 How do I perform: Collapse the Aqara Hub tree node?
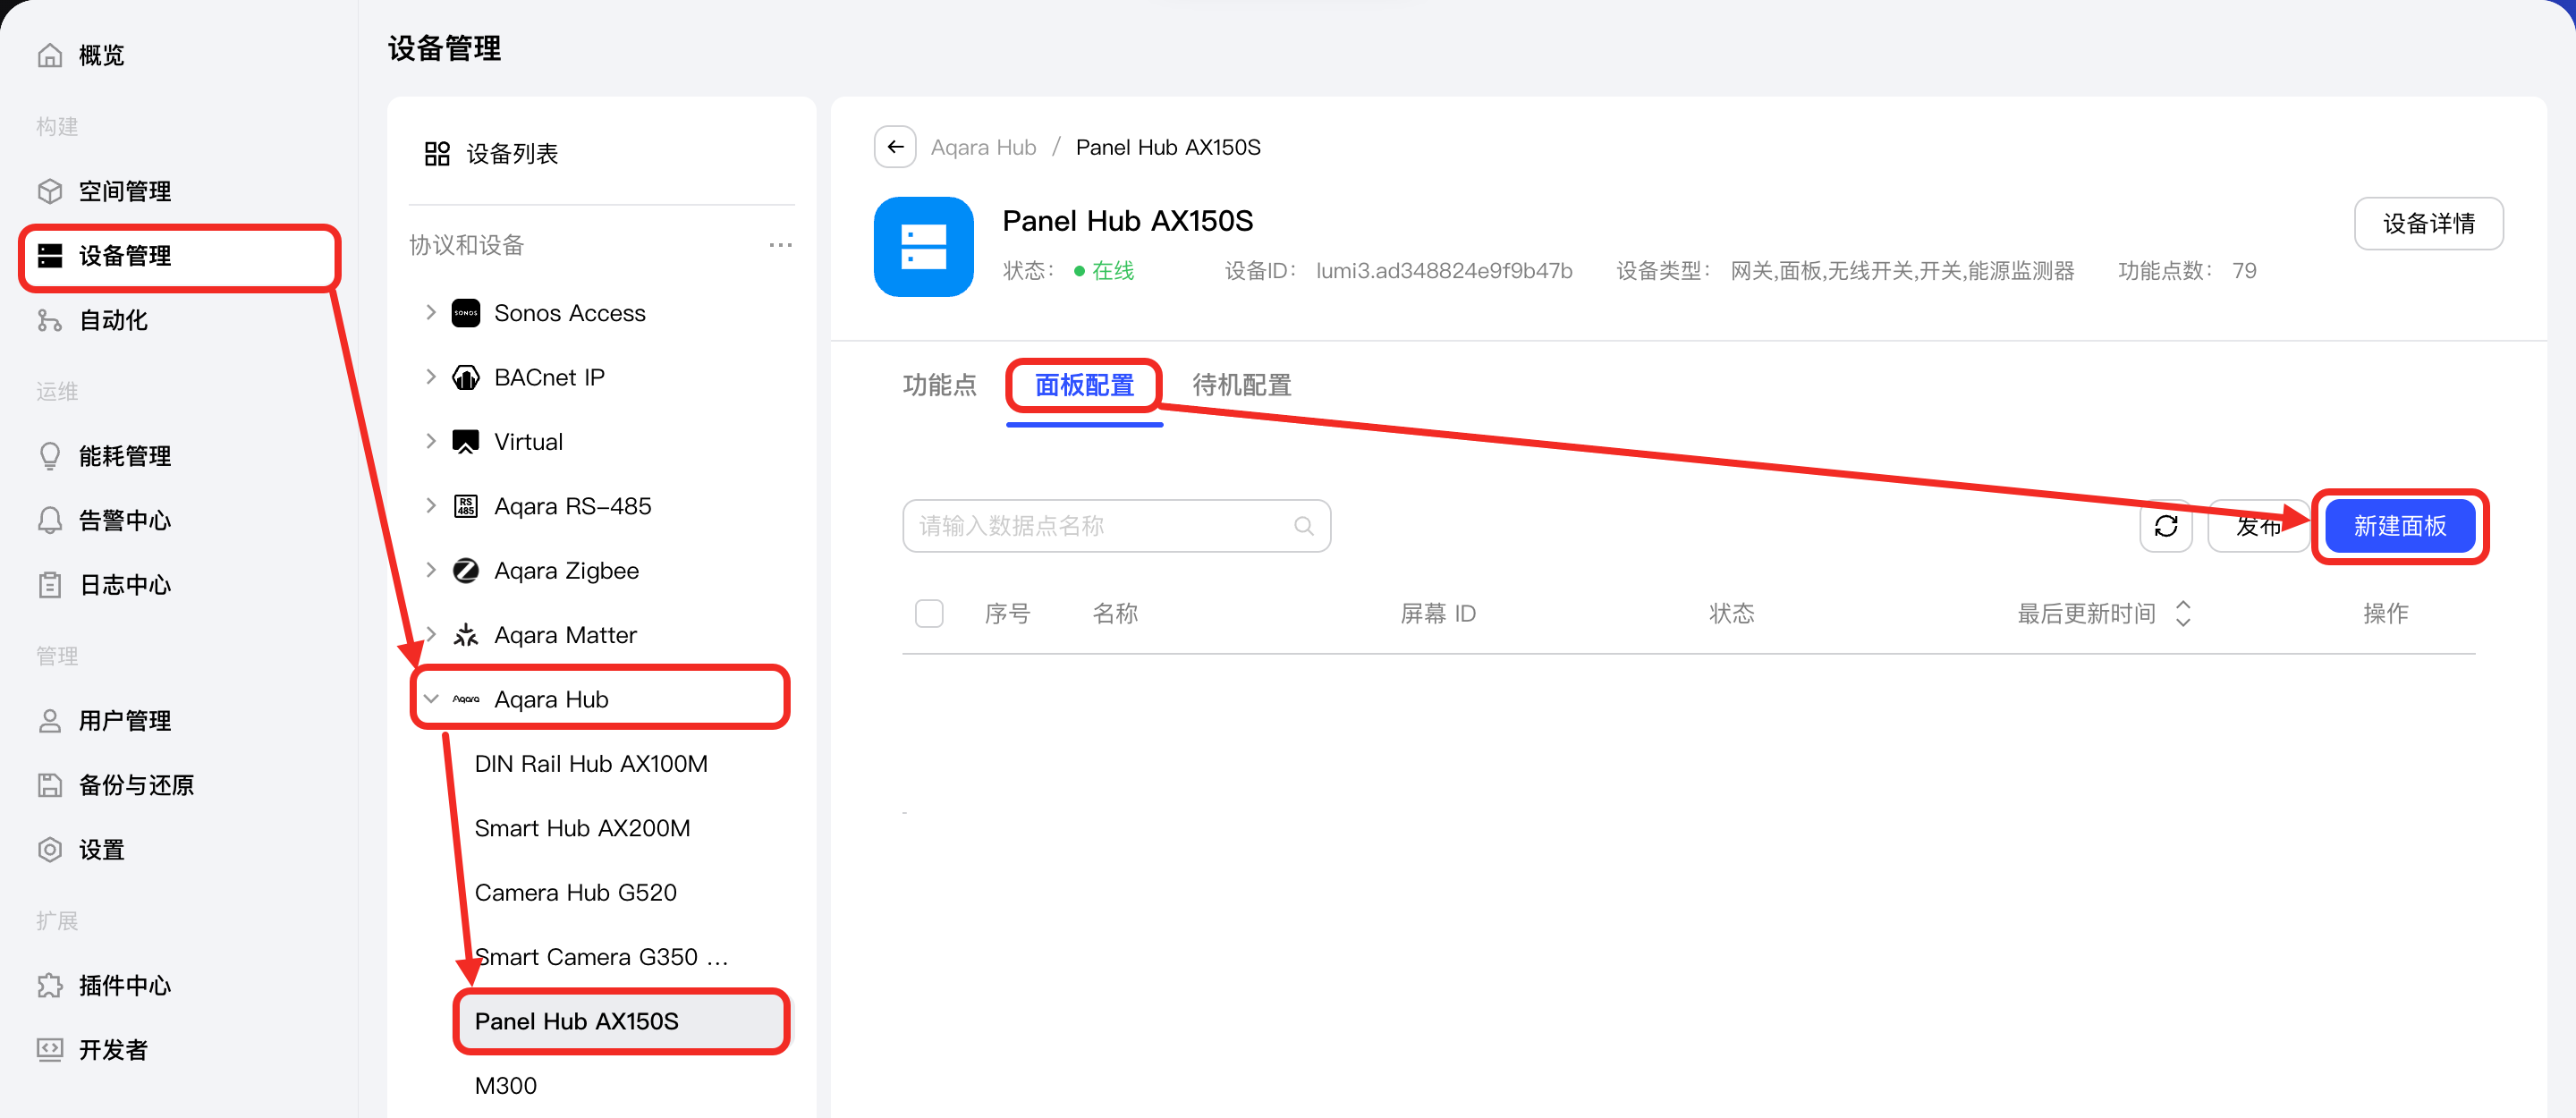click(431, 699)
